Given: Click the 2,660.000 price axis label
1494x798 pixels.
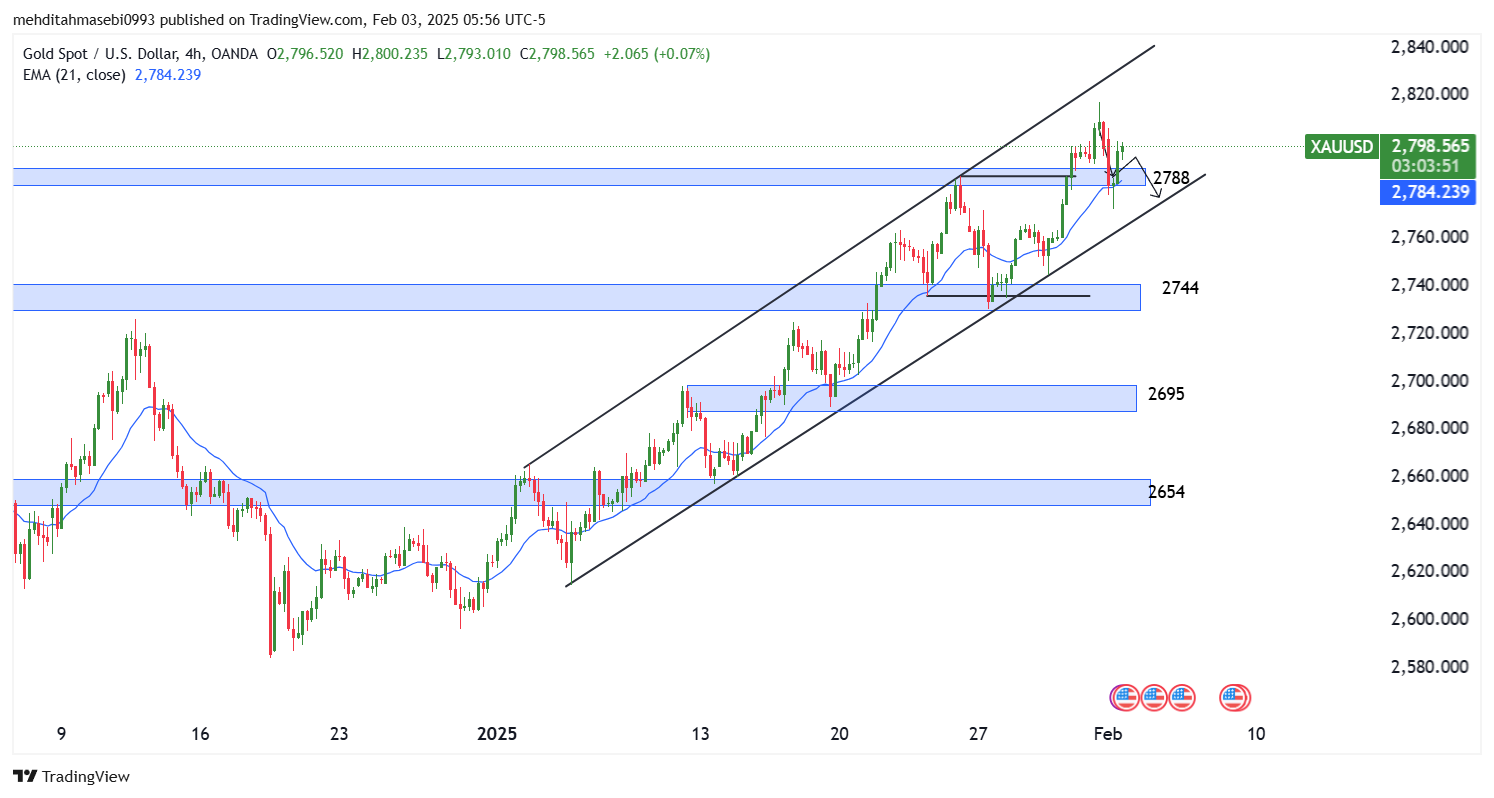Looking at the screenshot, I should (x=1429, y=477).
